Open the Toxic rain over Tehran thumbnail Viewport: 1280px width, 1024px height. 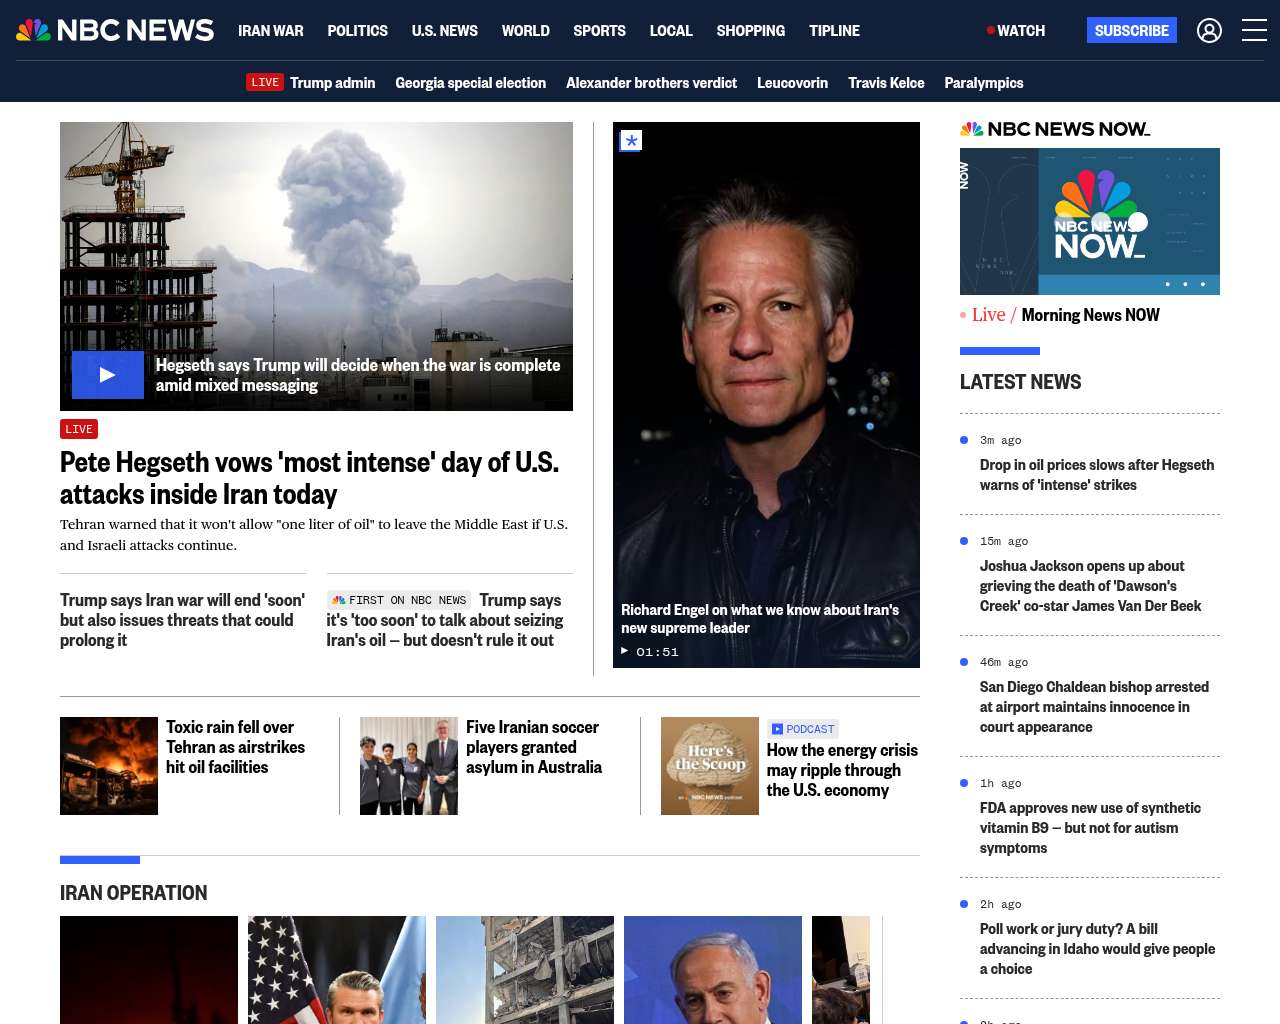pos(109,766)
